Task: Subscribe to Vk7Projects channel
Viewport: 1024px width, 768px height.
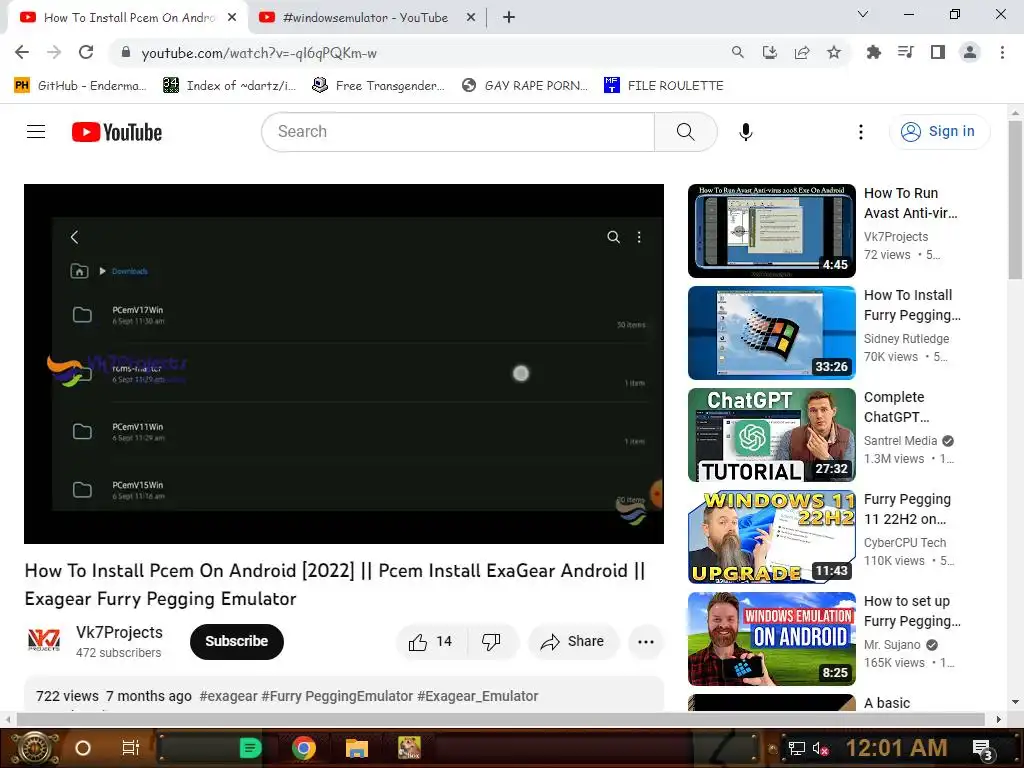Action: click(x=236, y=642)
